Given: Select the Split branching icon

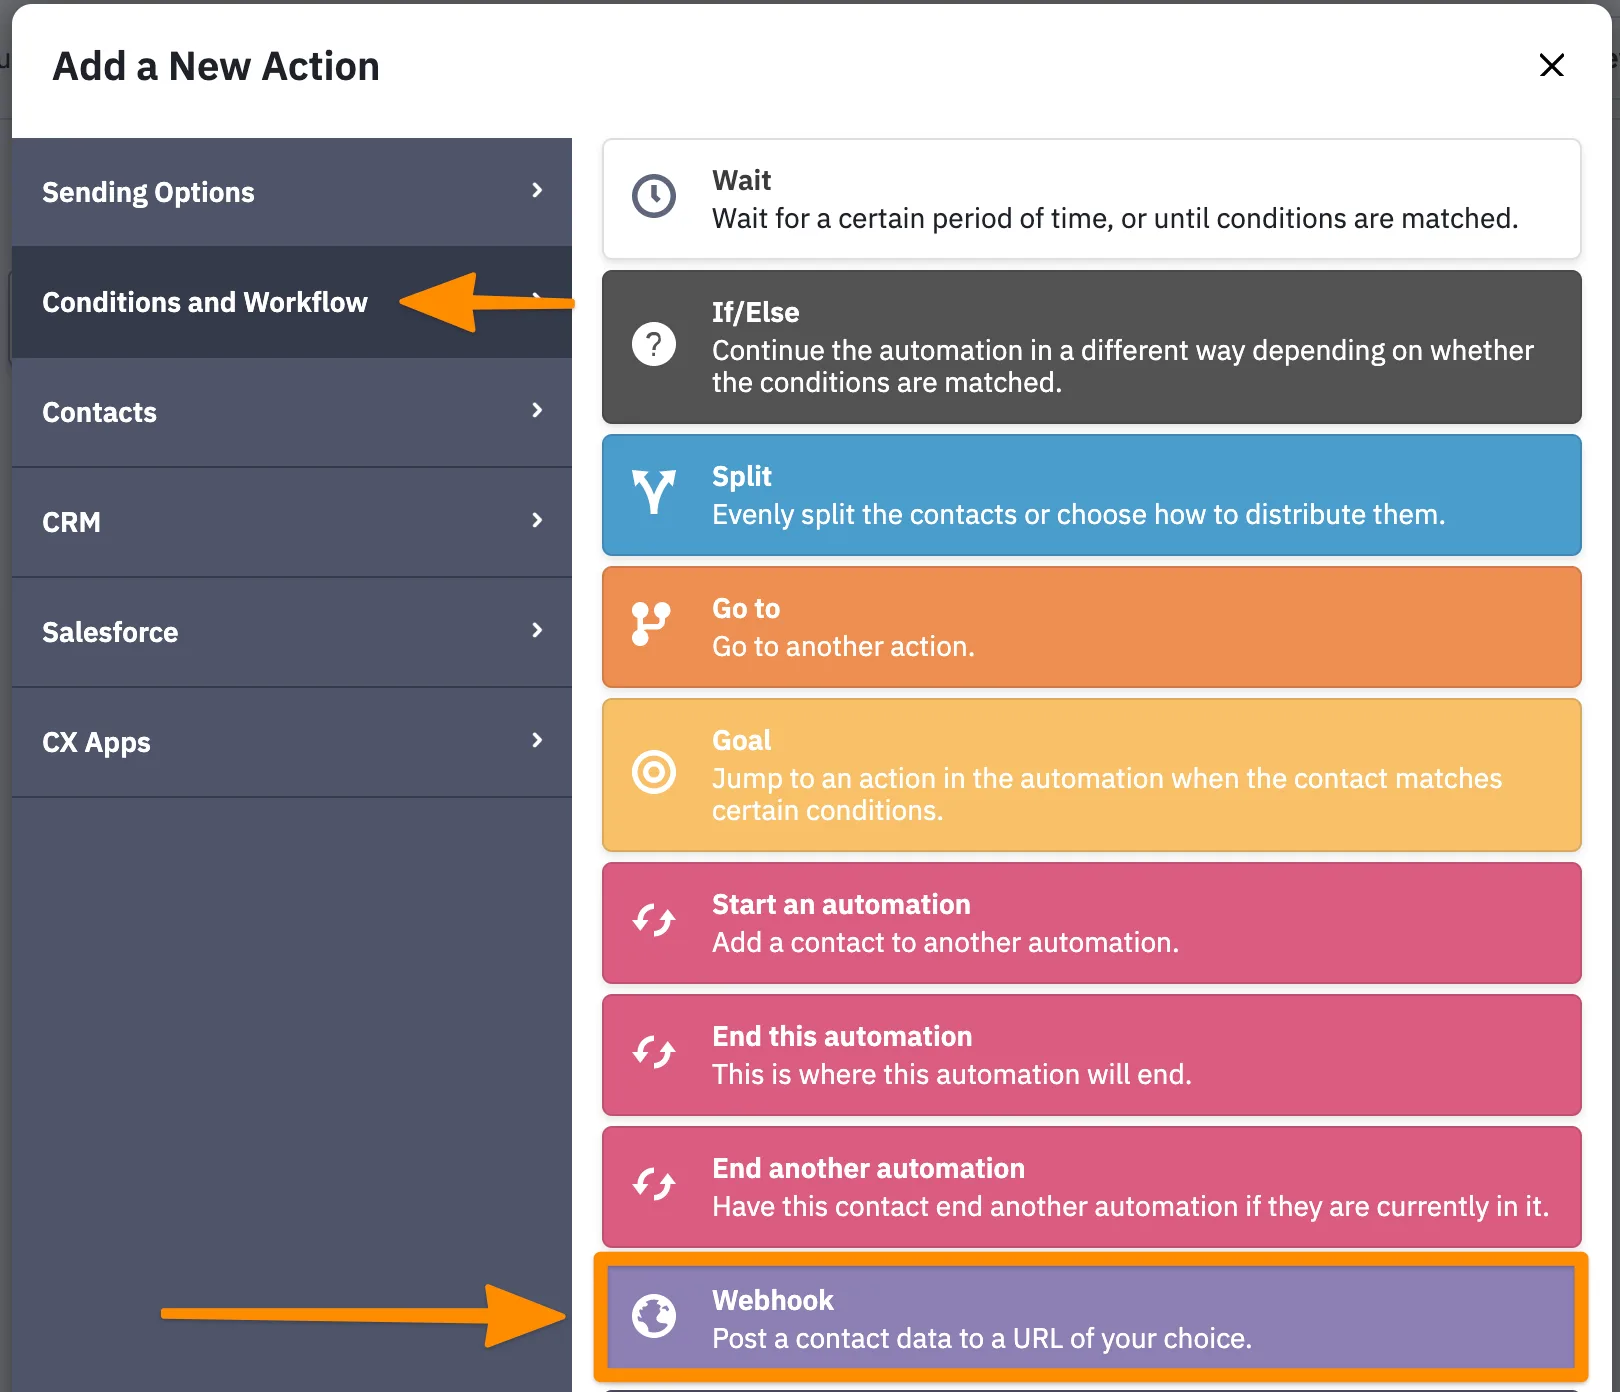Looking at the screenshot, I should (x=654, y=494).
